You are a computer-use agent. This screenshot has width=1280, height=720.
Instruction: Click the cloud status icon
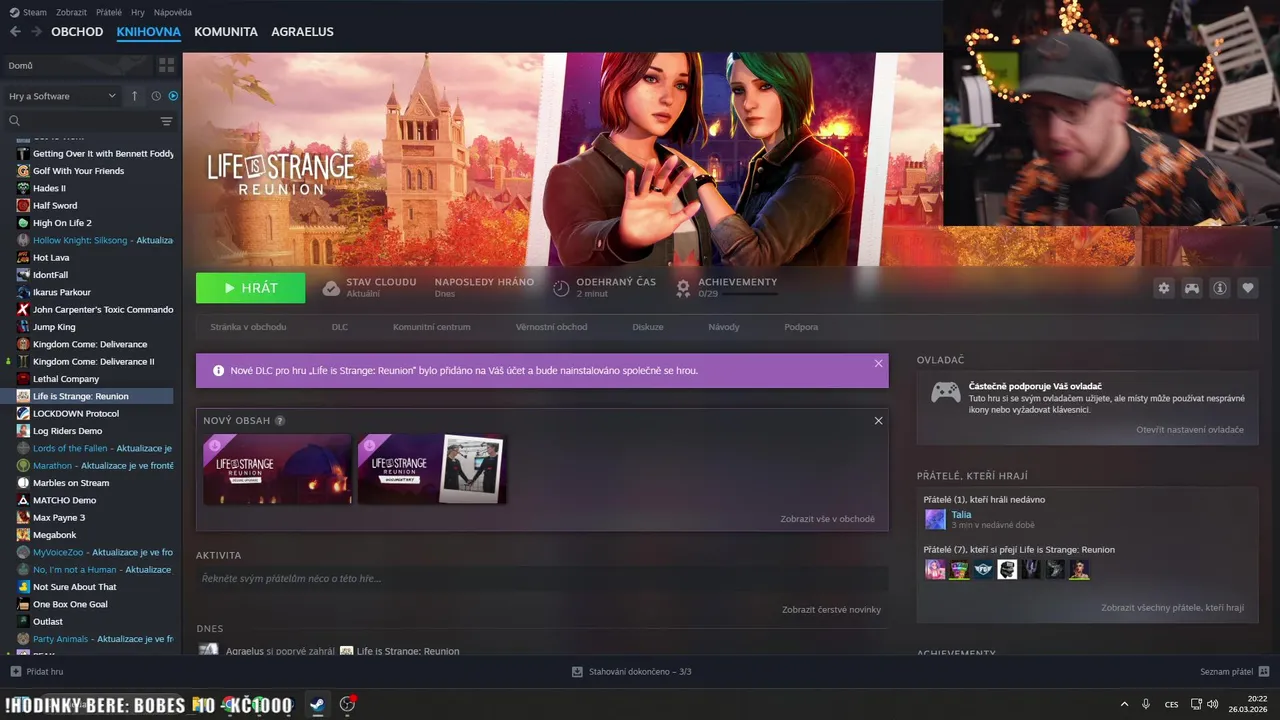[331, 288]
